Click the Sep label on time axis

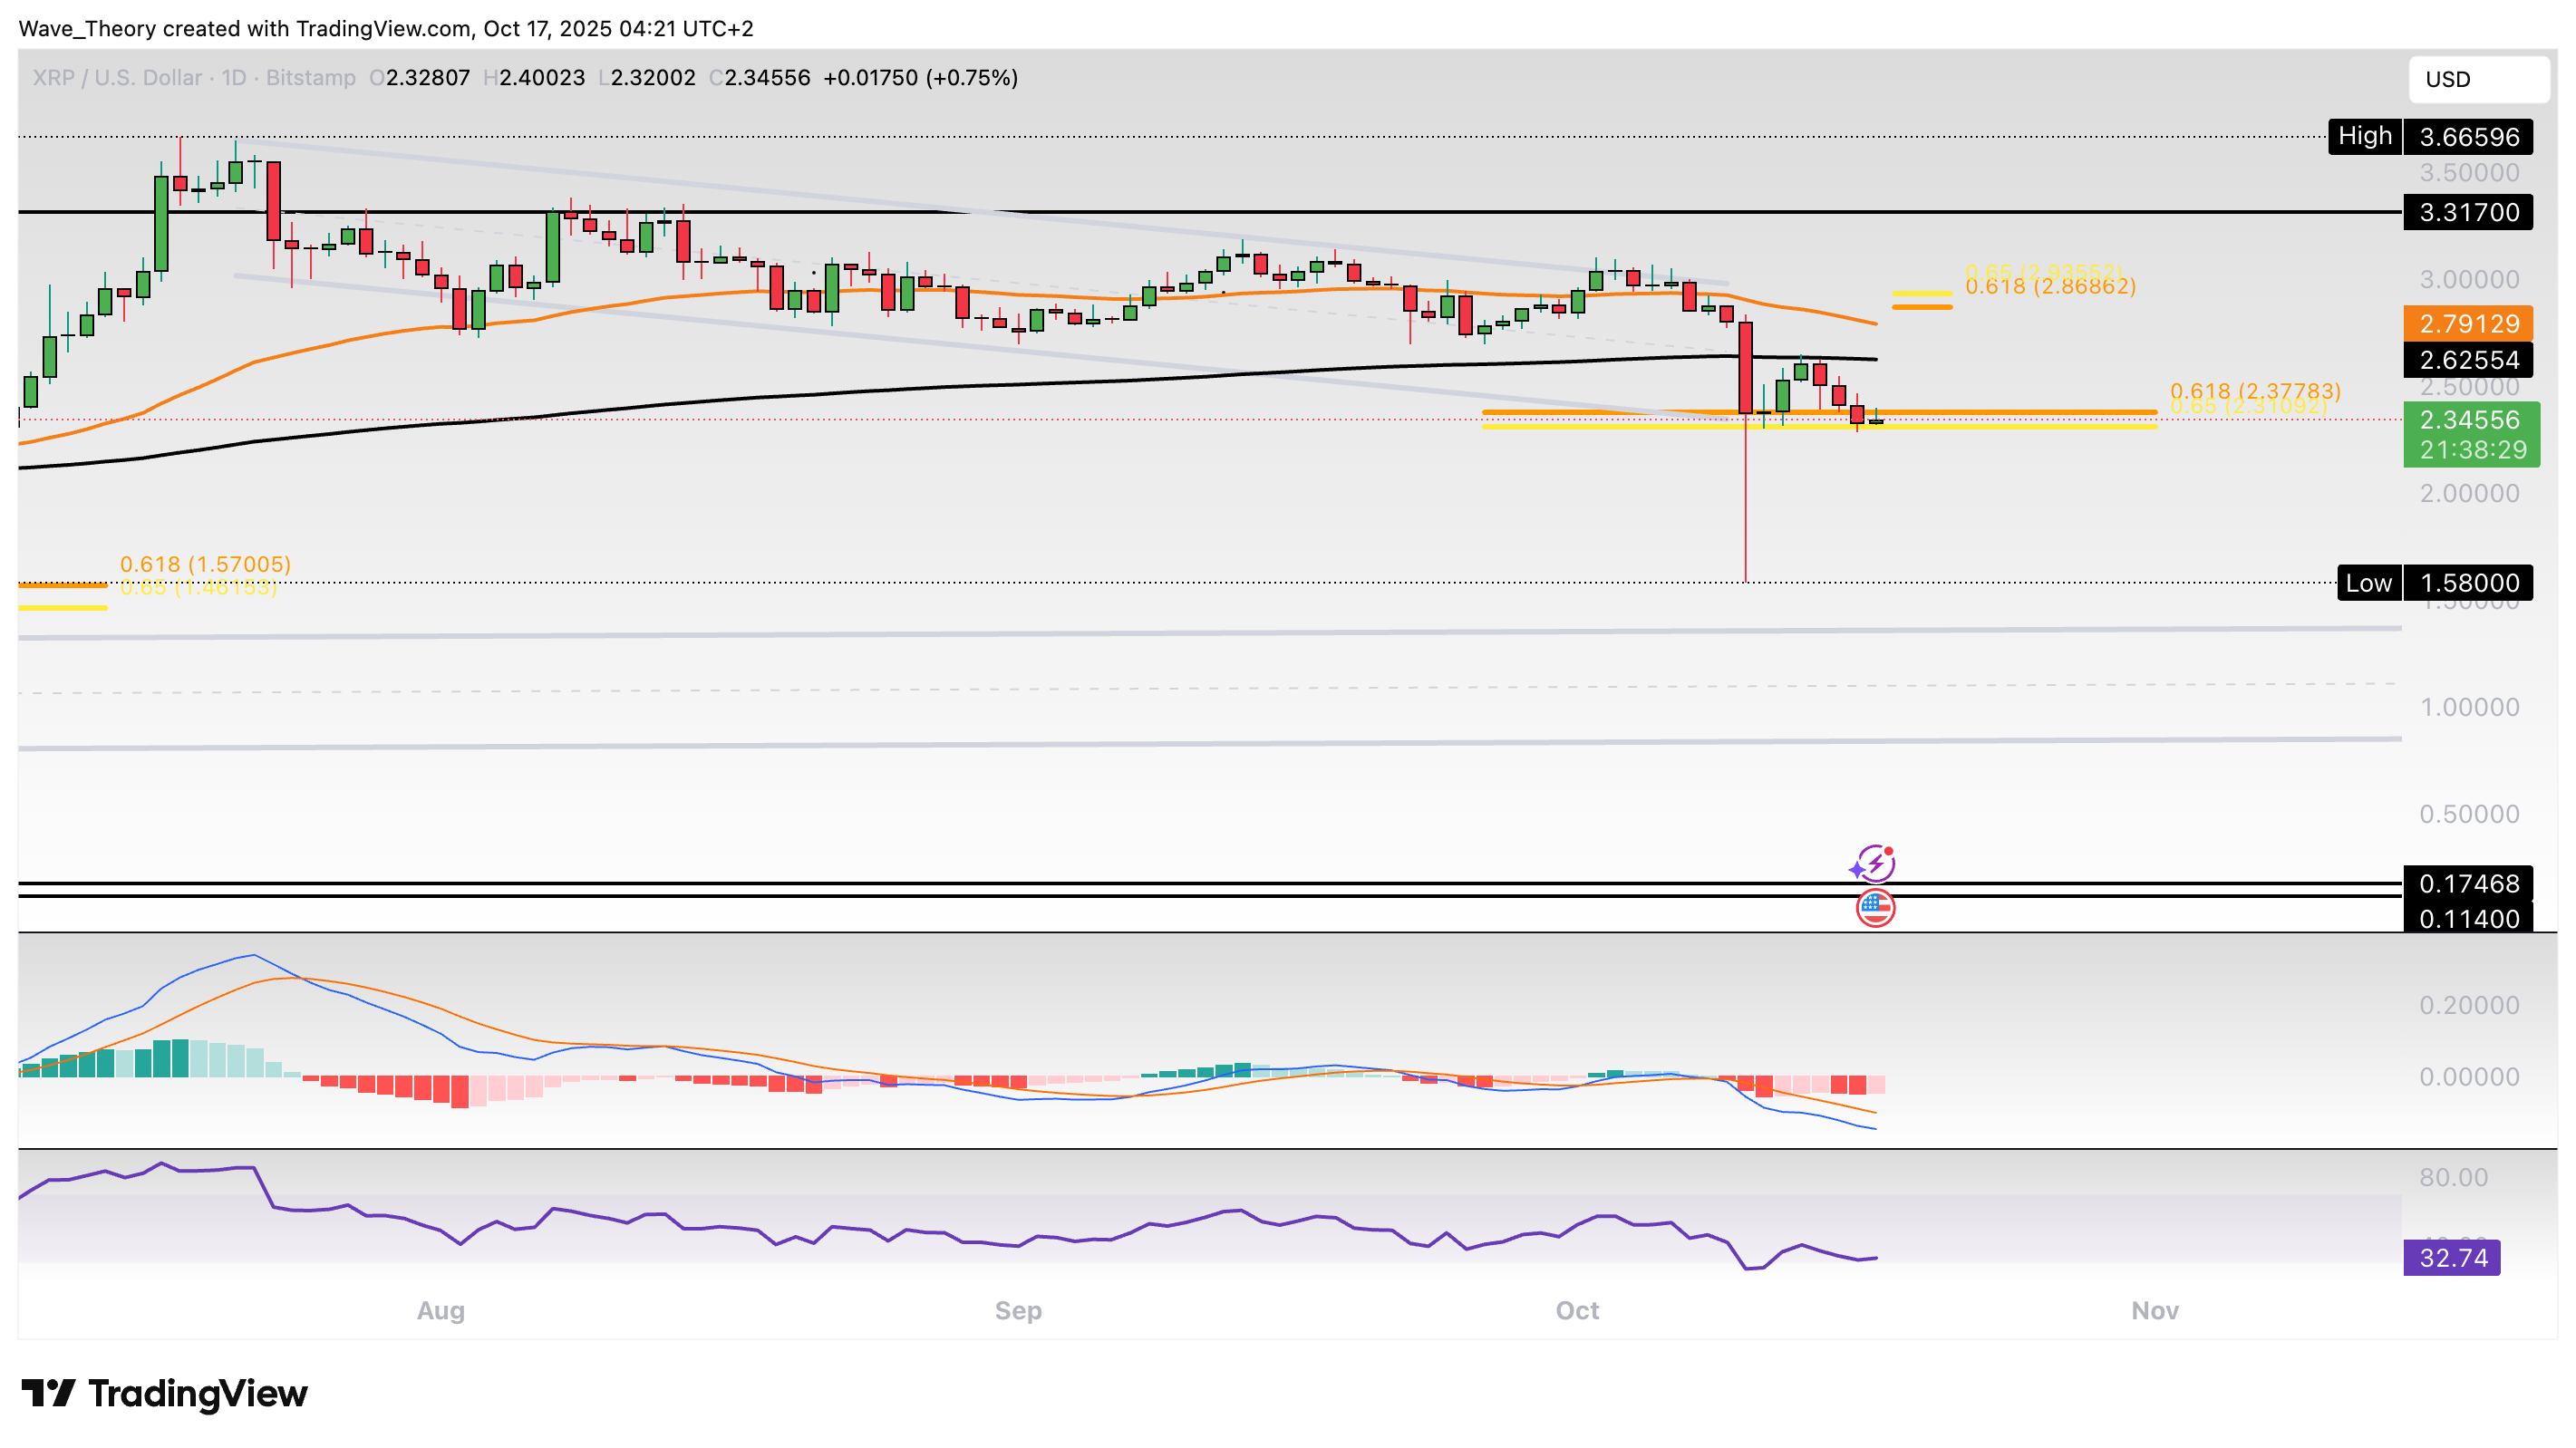[1018, 1310]
